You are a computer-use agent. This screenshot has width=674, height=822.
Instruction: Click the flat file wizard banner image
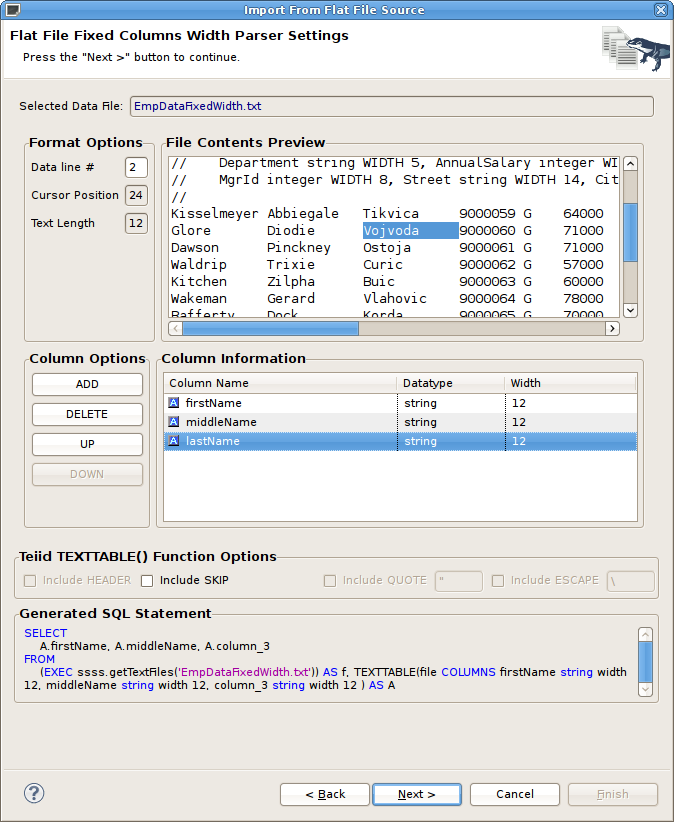[x=635, y=47]
